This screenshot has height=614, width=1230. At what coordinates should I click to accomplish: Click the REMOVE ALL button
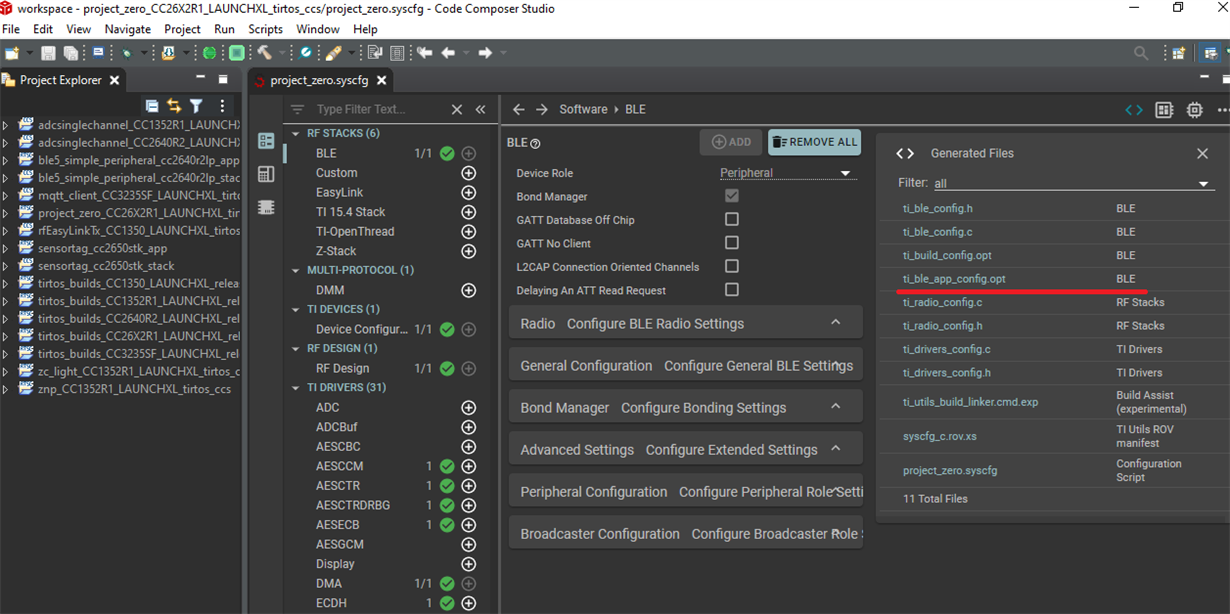coord(815,142)
